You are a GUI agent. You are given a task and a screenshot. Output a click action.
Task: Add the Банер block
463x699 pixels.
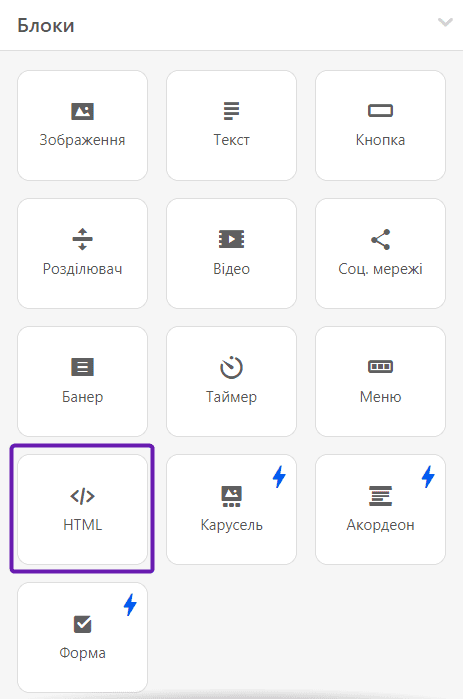[82, 382]
